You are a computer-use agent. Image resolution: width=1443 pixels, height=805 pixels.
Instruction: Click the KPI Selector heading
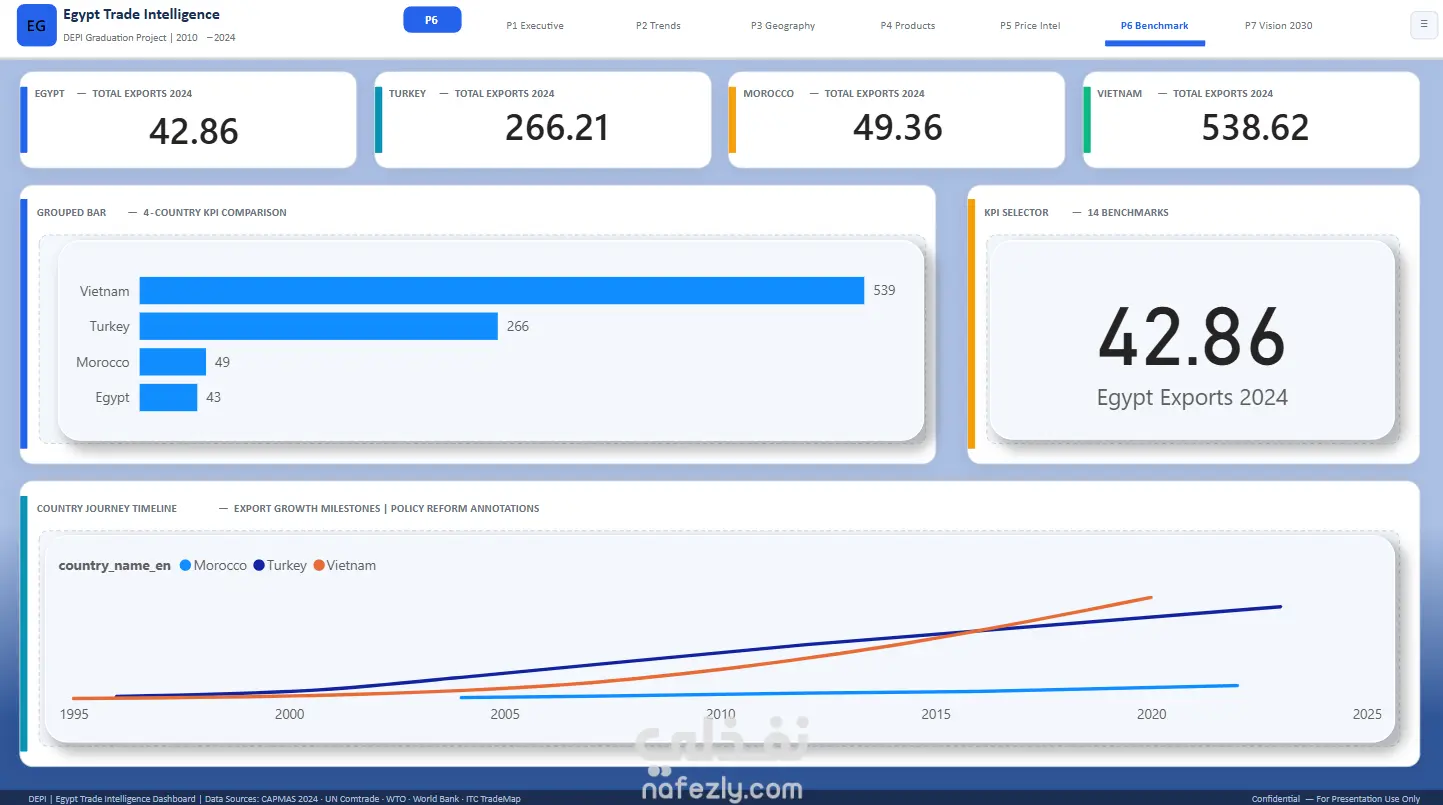[x=1016, y=212]
